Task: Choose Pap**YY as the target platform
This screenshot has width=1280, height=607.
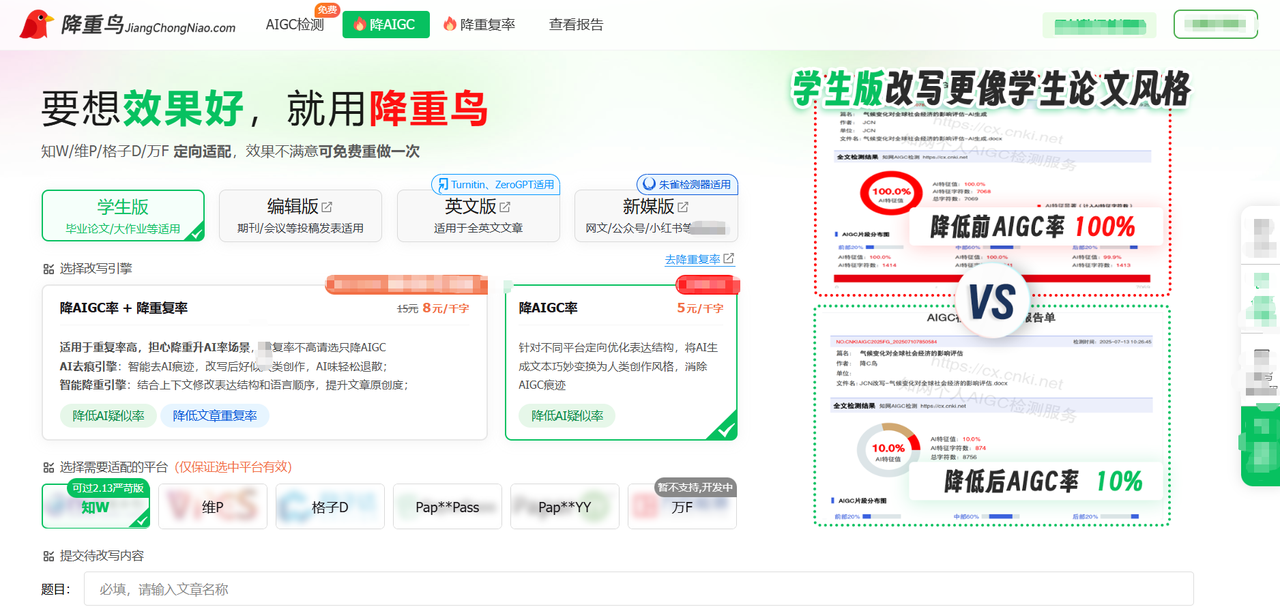Action: [x=564, y=507]
